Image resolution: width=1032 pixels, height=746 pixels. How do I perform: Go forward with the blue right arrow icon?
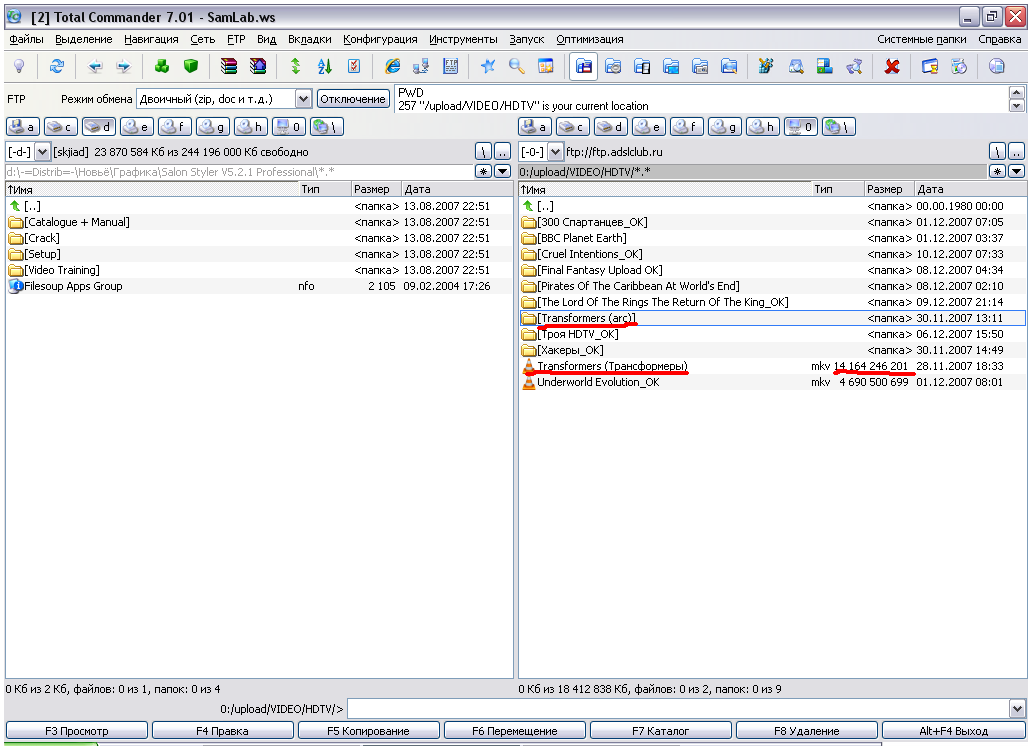pos(124,67)
